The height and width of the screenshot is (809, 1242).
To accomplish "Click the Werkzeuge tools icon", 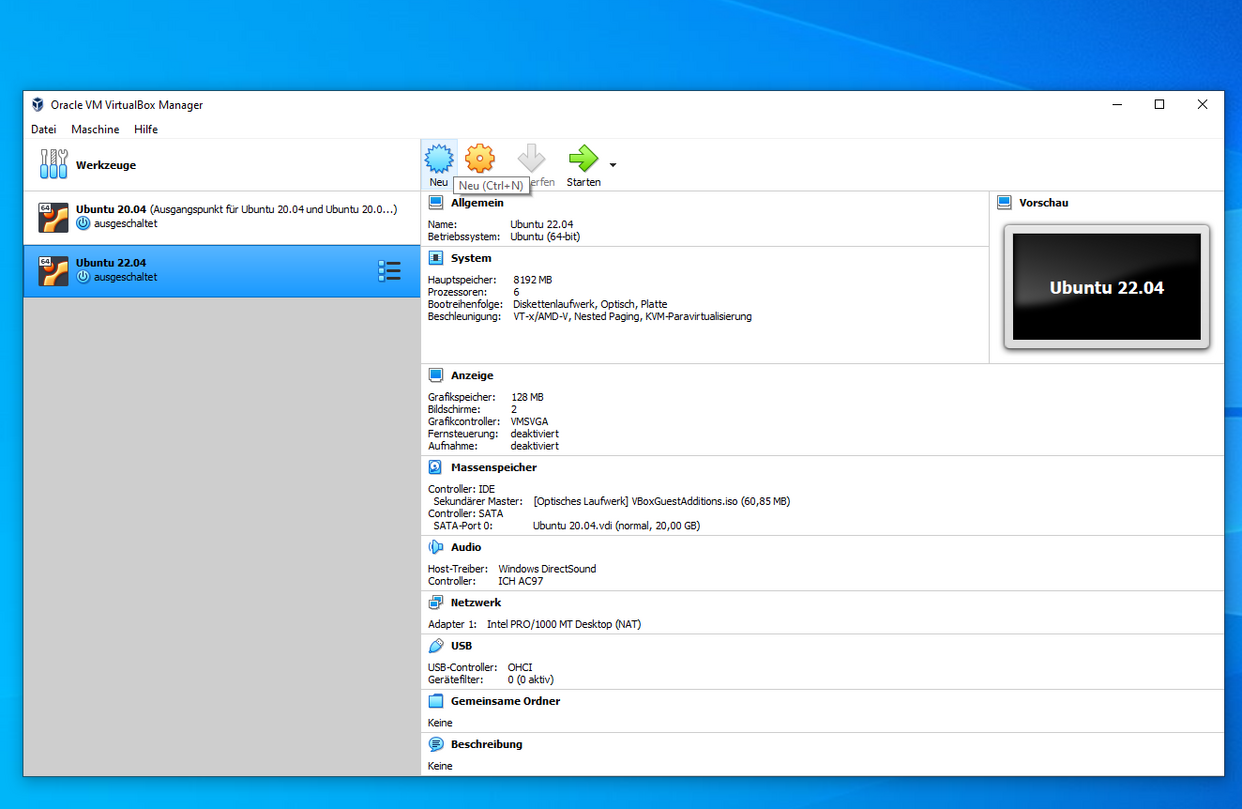I will click(53, 165).
